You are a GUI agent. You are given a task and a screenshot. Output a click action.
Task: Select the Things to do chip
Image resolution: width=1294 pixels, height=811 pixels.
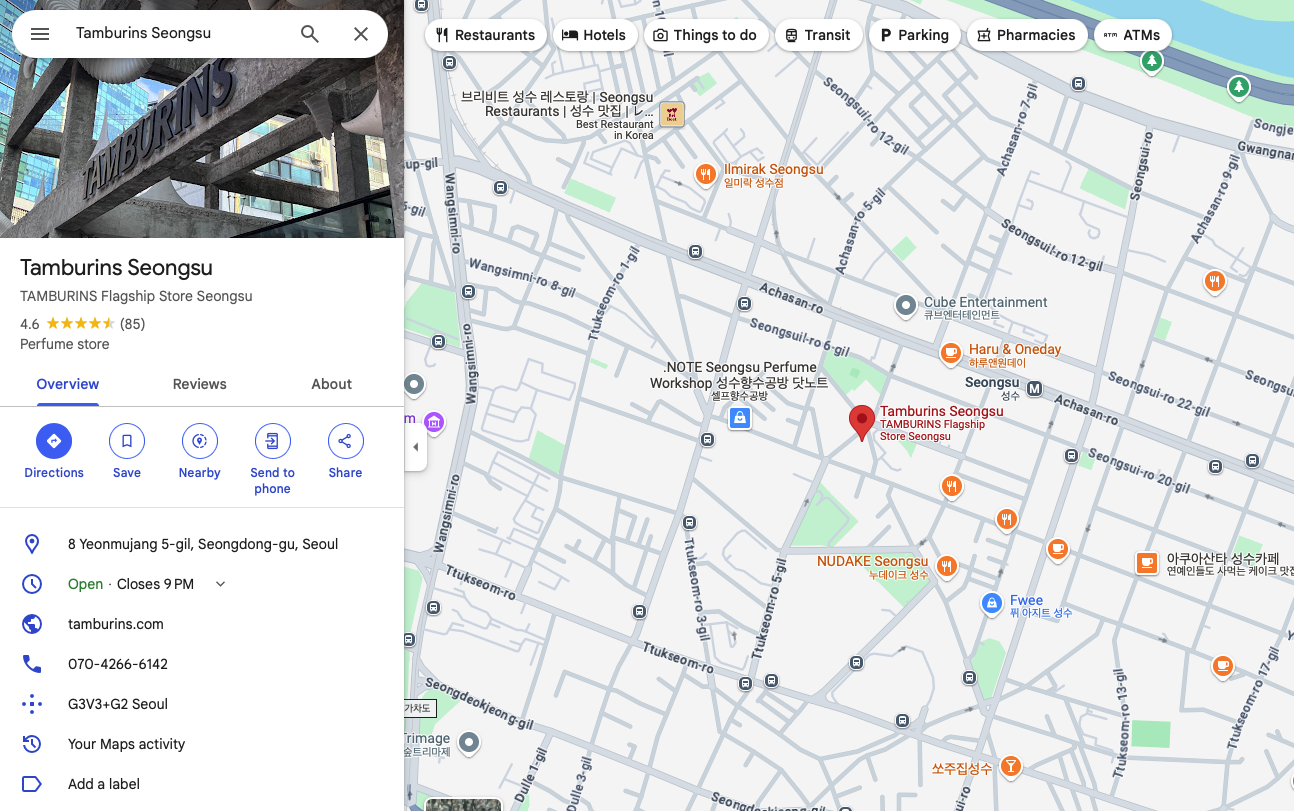(x=705, y=35)
